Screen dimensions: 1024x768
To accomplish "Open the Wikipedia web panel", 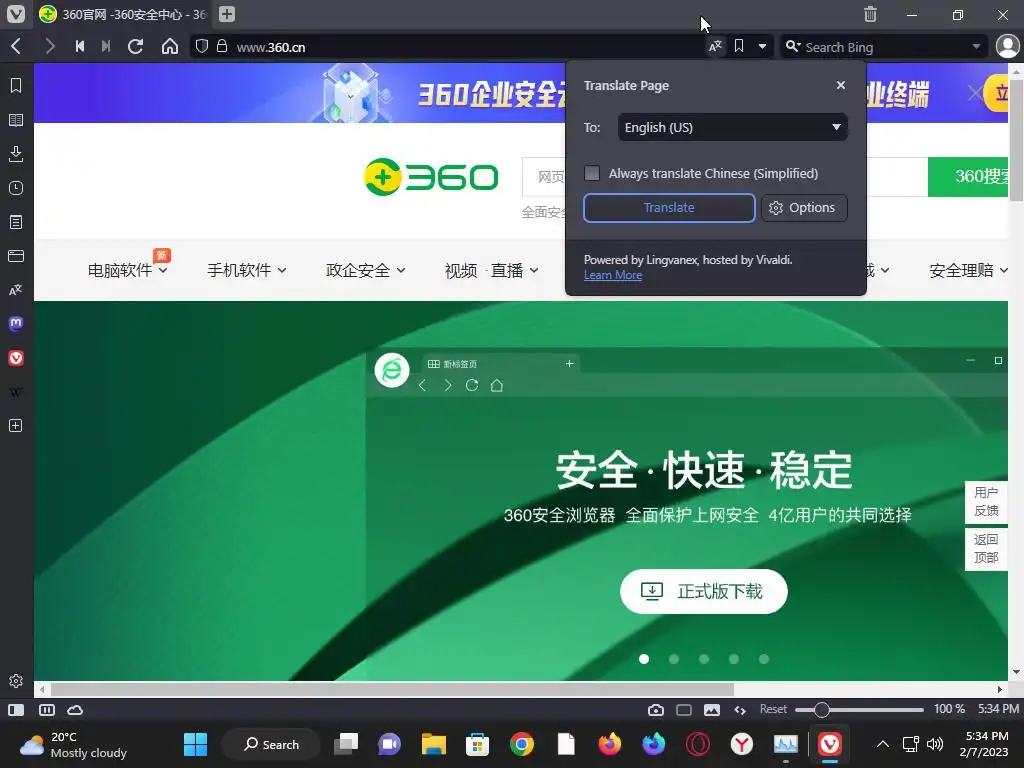I will (x=16, y=392).
